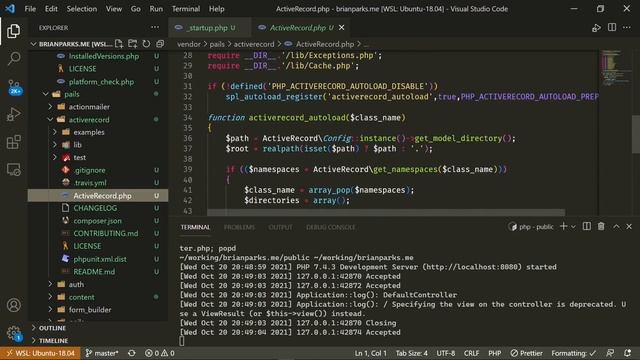The height and width of the screenshot is (360, 640).
Task: Open the Manage gear icon
Action: (13, 333)
